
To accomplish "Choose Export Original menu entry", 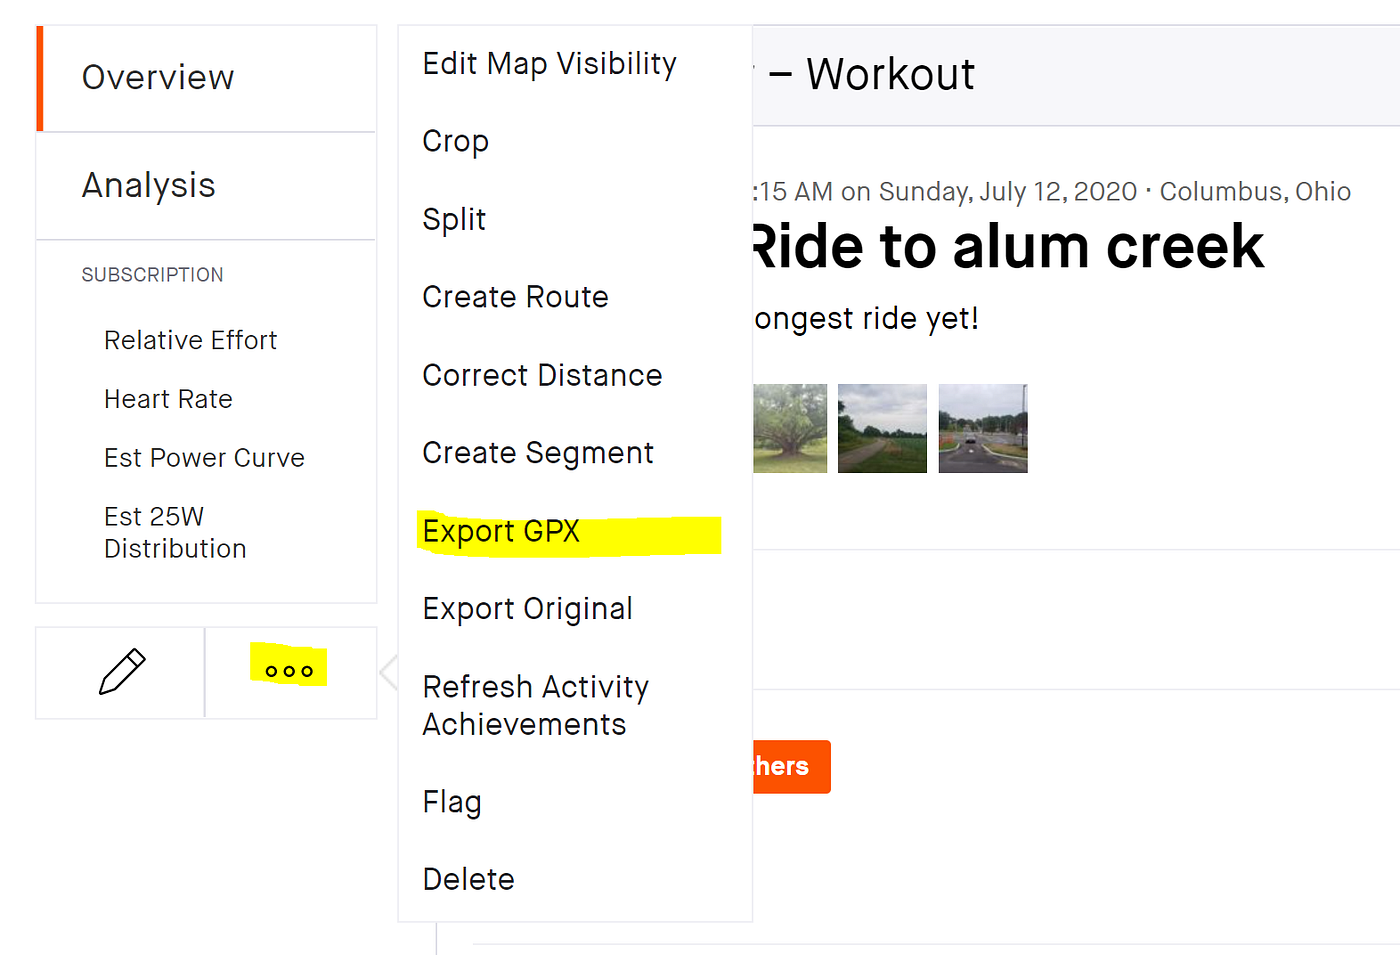I will (527, 609).
